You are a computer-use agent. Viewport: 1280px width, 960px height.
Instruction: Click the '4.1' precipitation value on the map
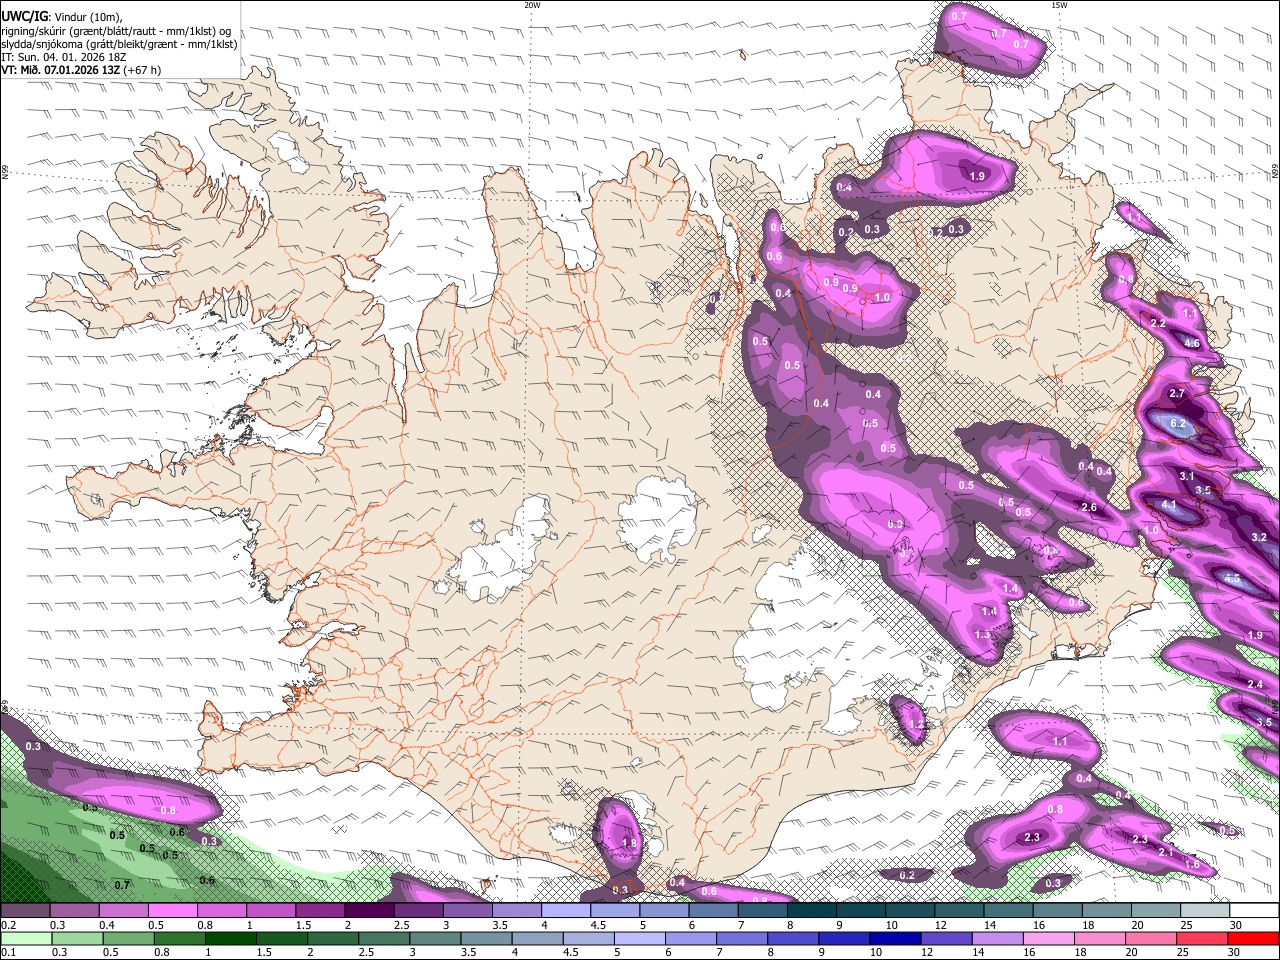pyautogui.click(x=1169, y=506)
